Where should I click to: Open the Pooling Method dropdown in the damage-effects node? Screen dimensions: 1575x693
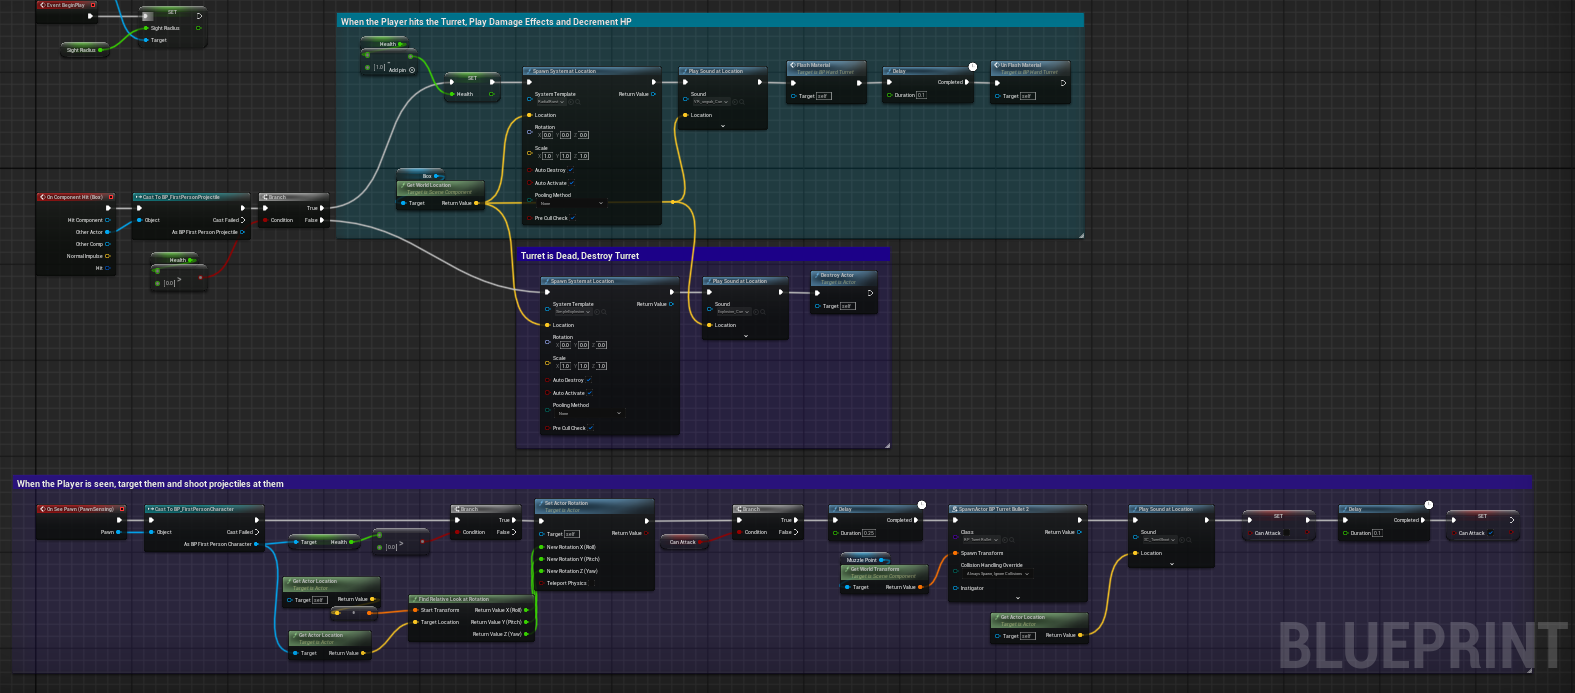570,203
